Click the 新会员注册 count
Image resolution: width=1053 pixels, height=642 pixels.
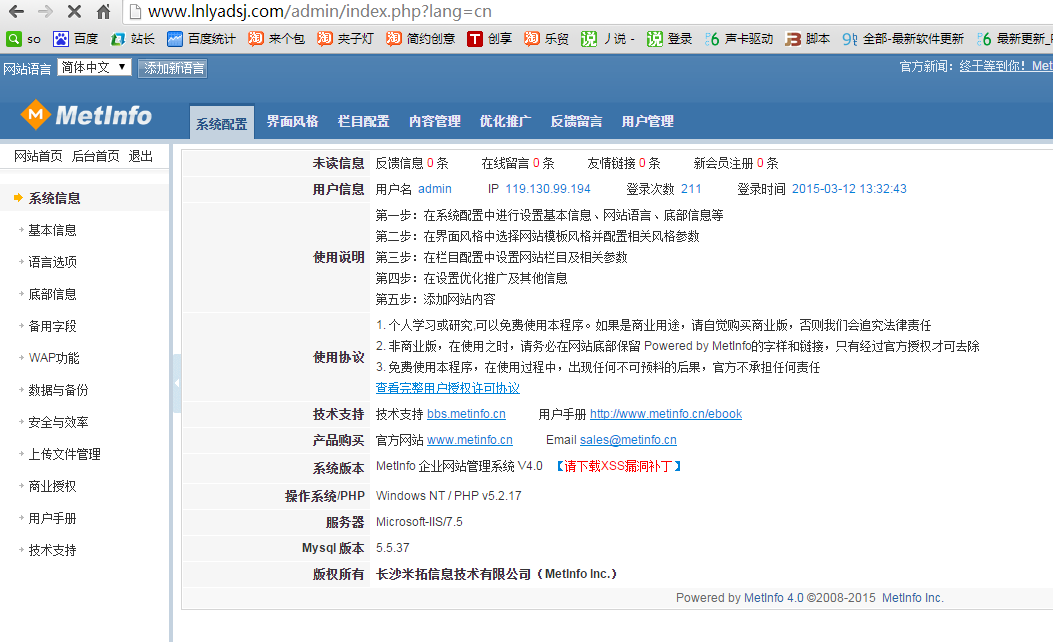pyautogui.click(x=760, y=163)
